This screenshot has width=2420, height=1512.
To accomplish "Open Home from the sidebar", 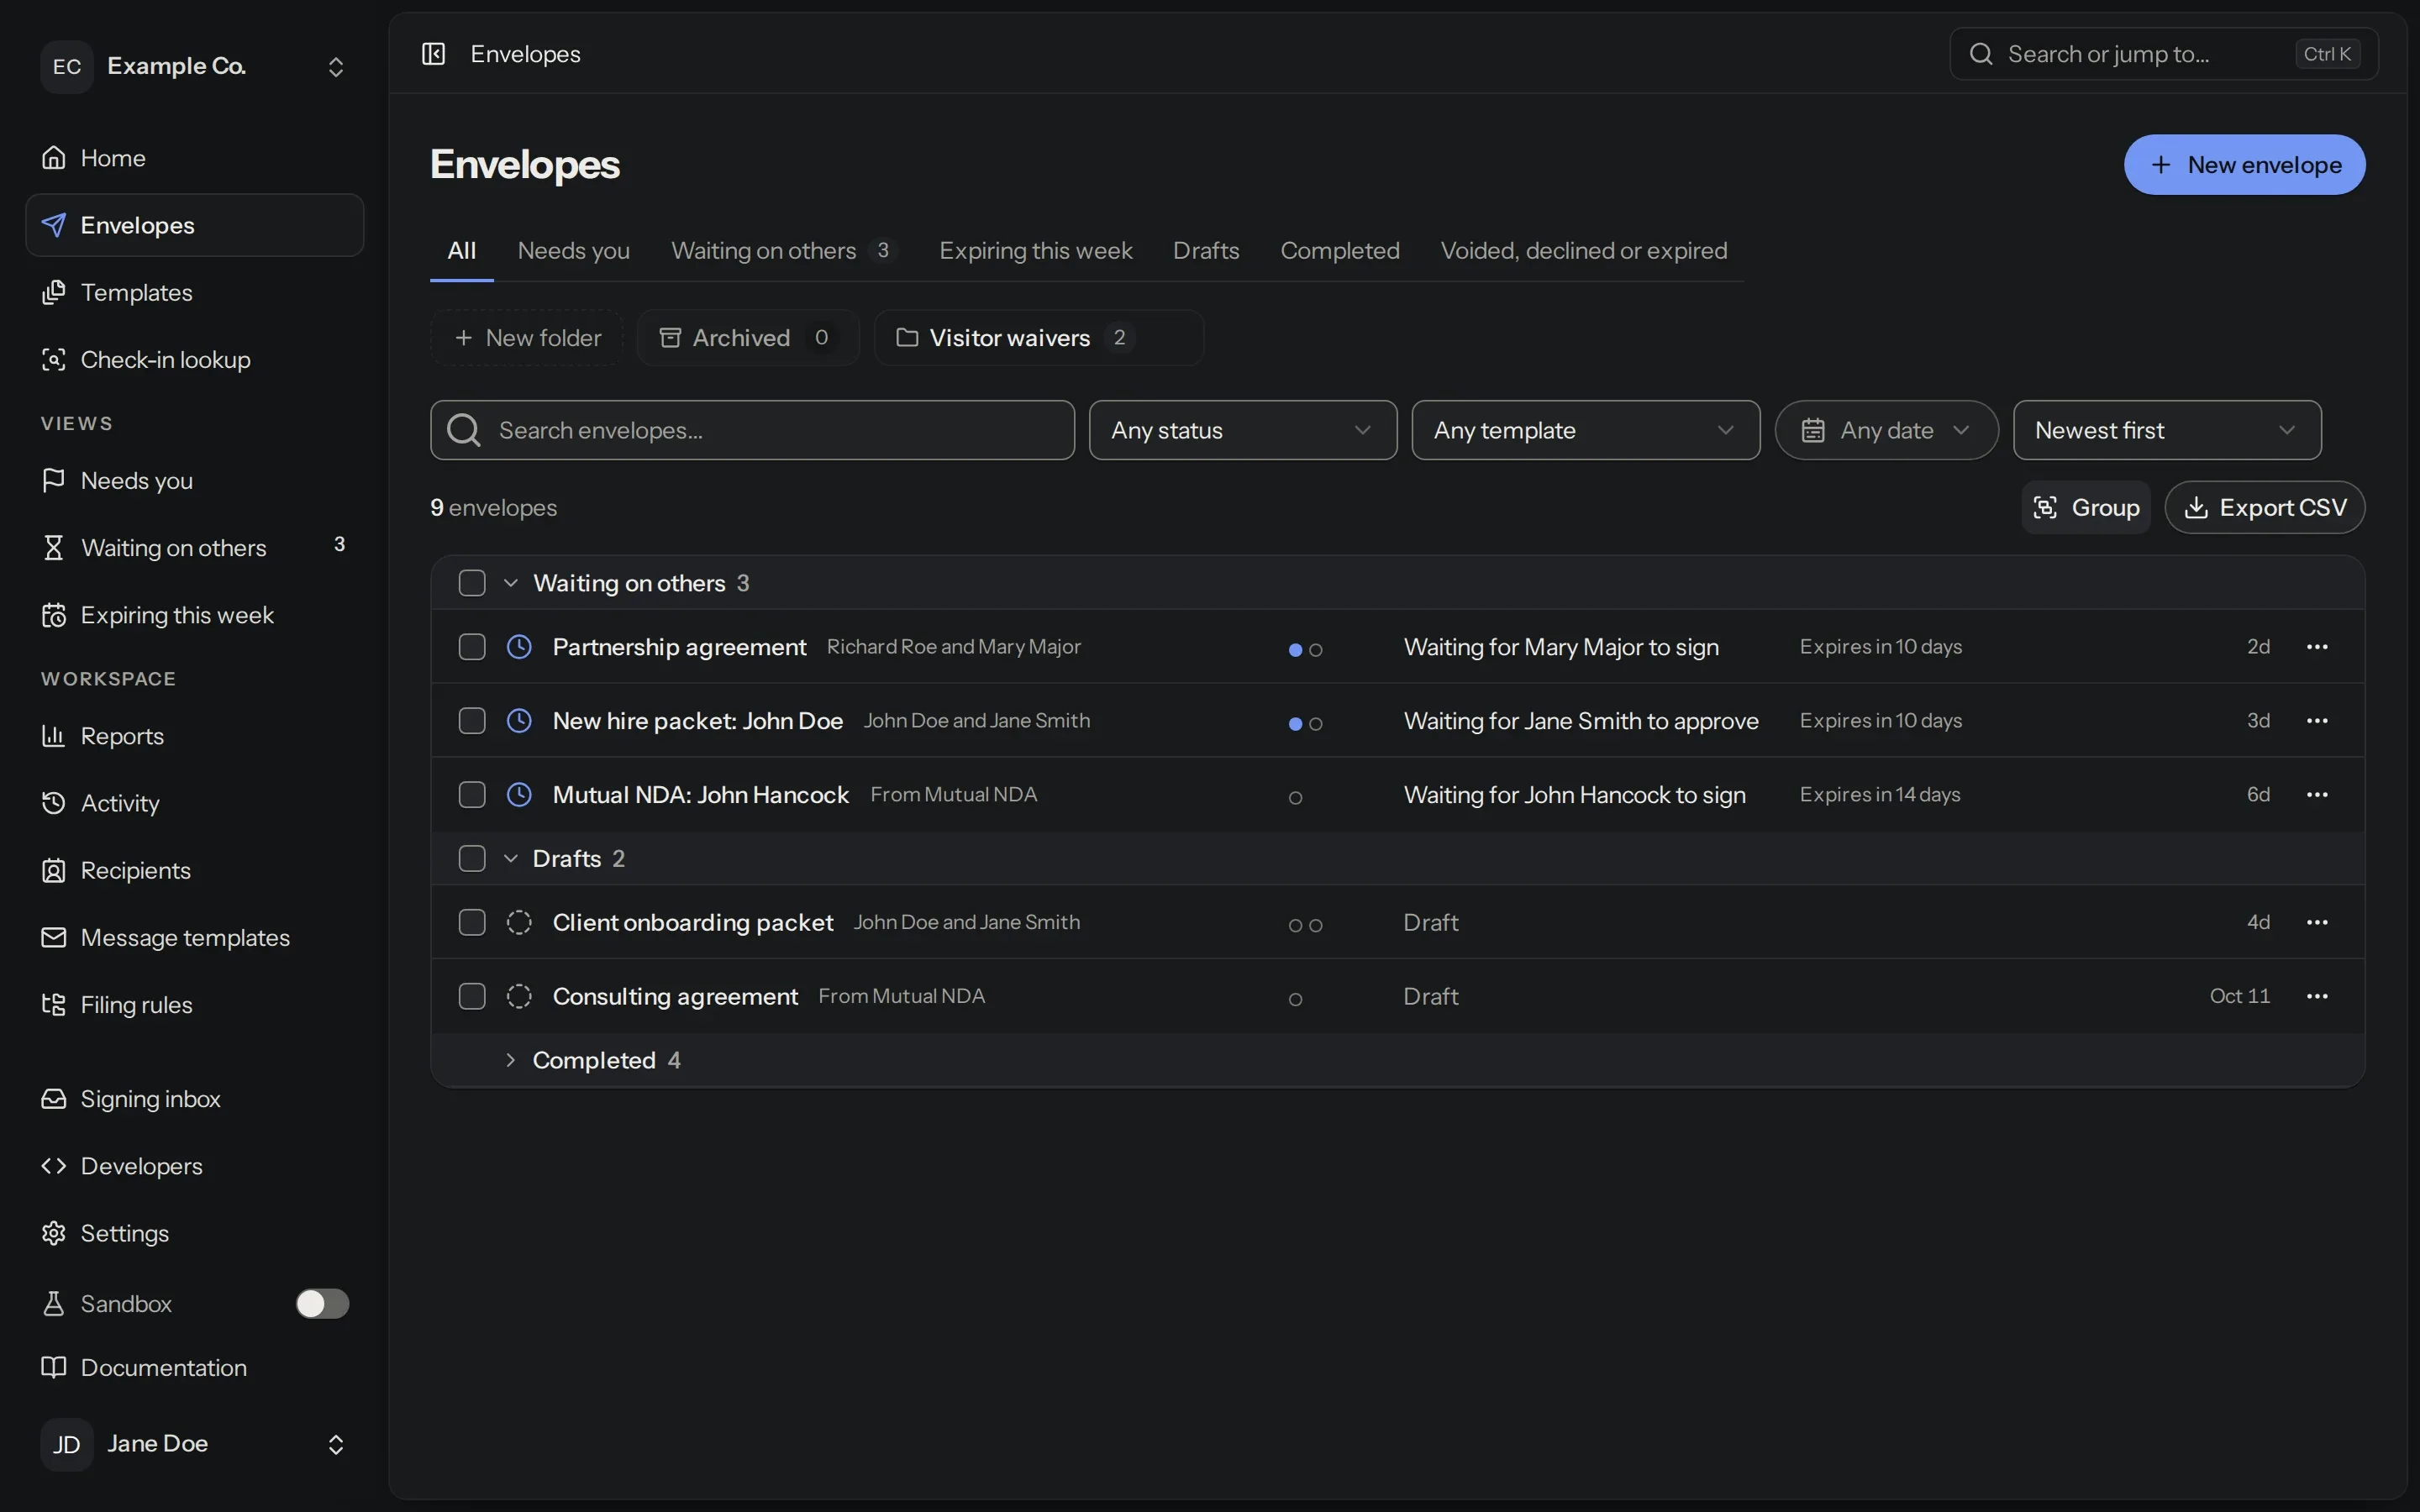I will pyautogui.click(x=194, y=158).
